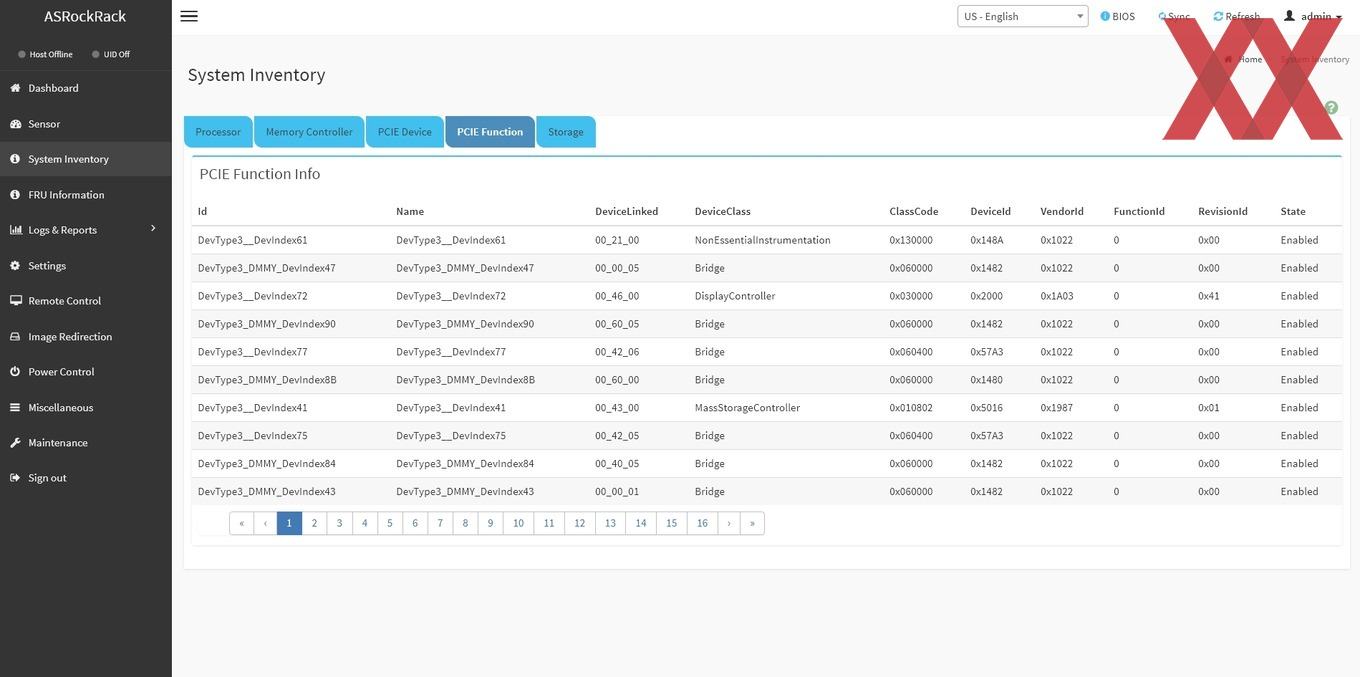Open Miscellaneous page
This screenshot has width=1360, height=677.
pos(60,408)
